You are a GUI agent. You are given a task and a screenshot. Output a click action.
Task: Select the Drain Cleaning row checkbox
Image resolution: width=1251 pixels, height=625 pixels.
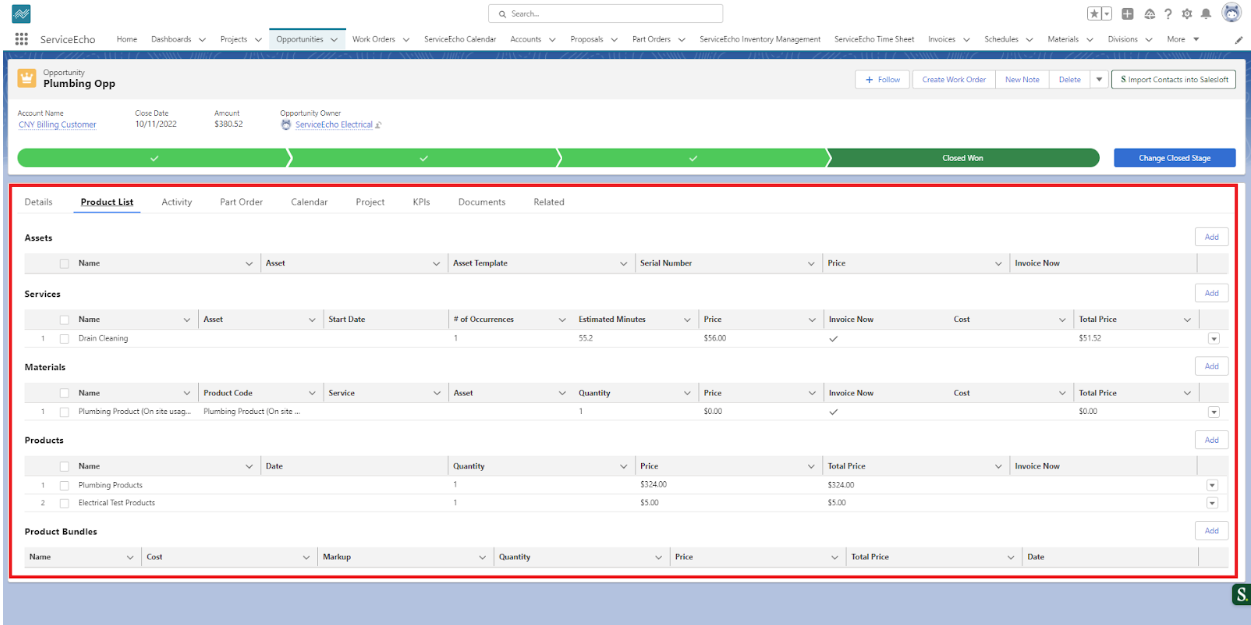pyautogui.click(x=64, y=338)
